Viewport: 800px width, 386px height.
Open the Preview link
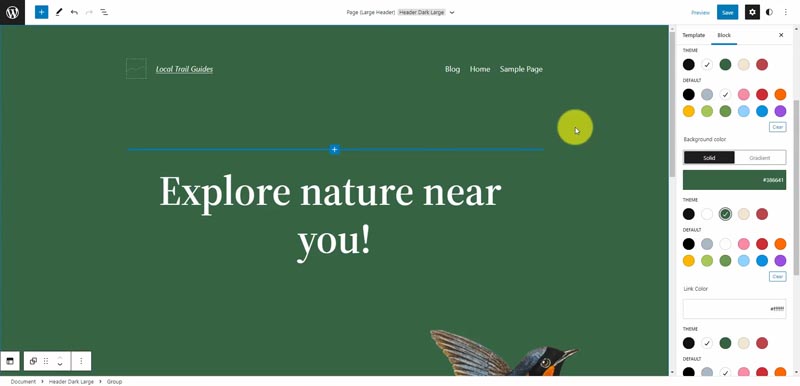700,12
